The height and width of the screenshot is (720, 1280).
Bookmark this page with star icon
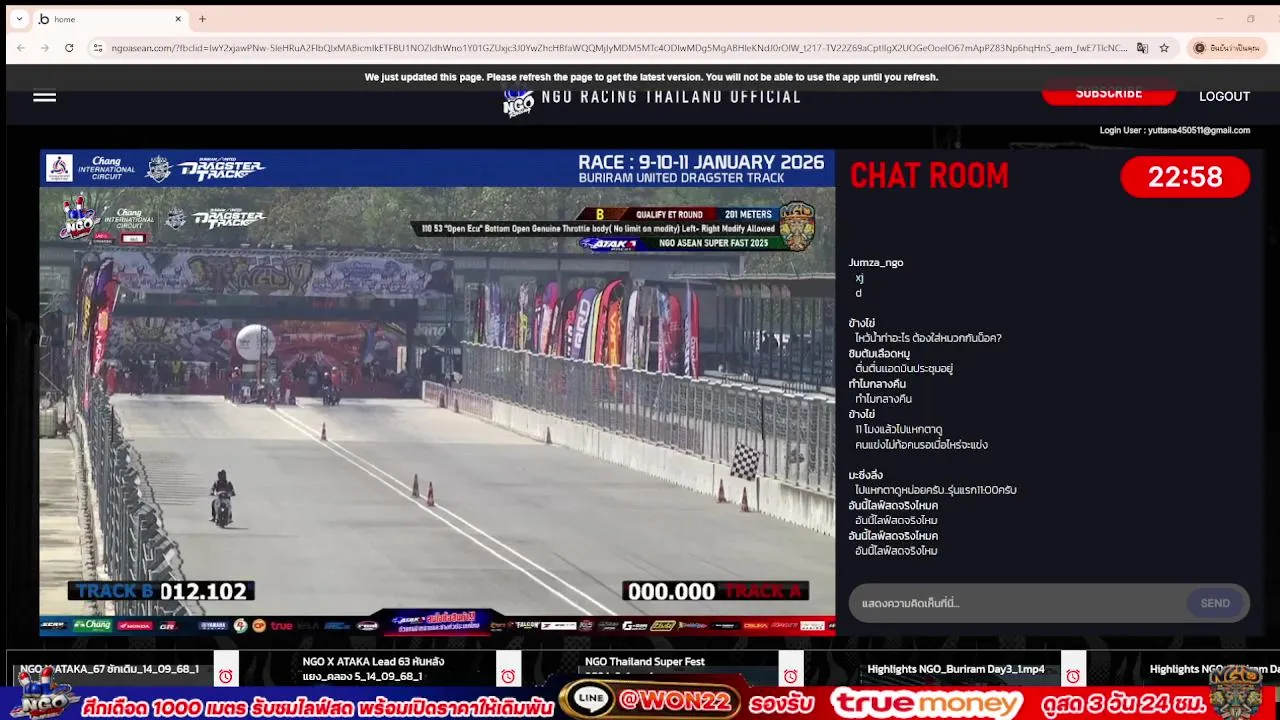1164,48
